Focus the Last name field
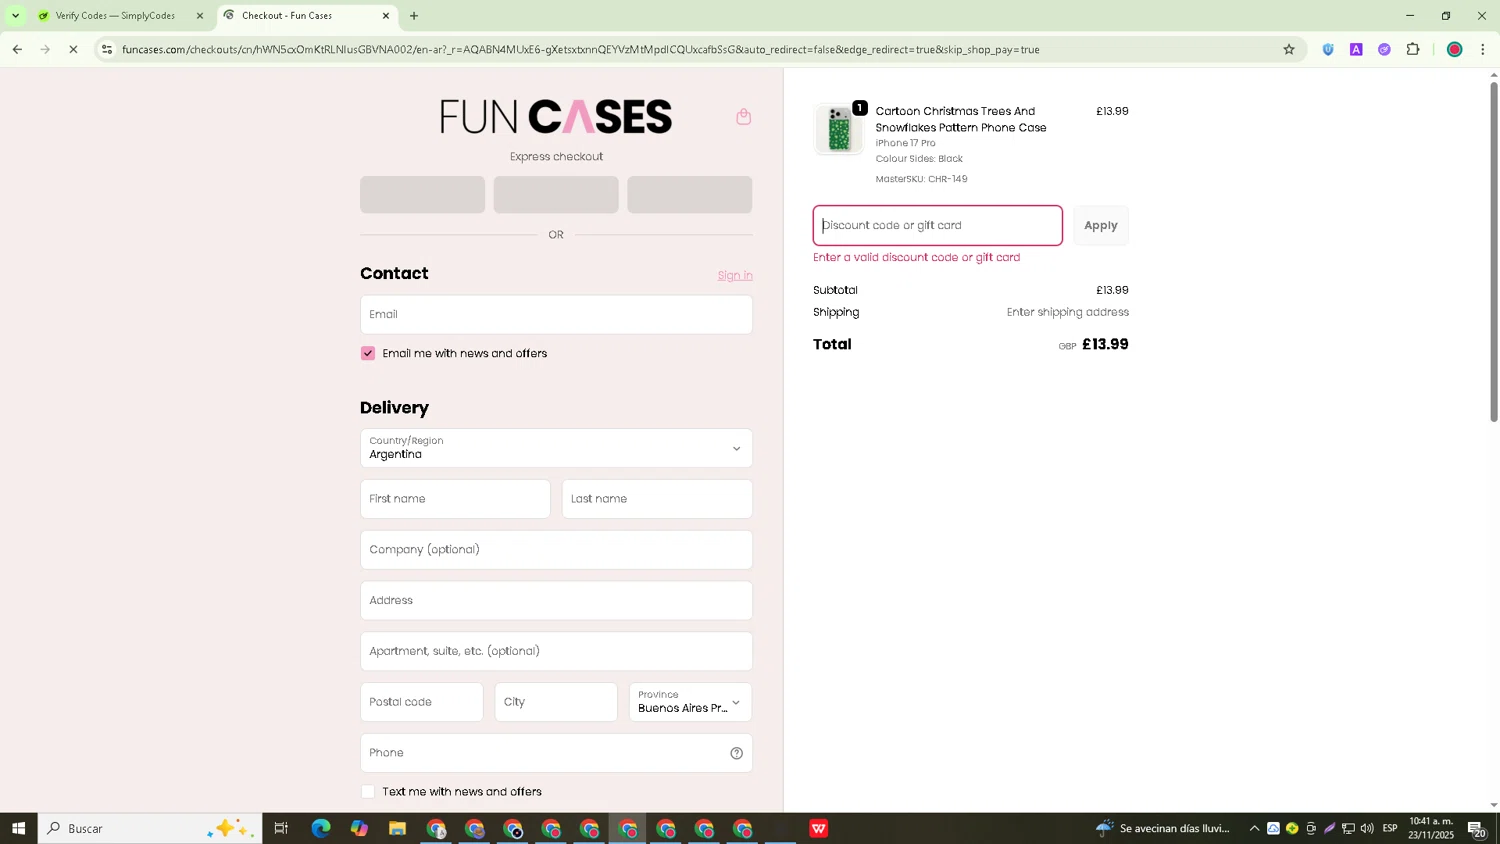Image resolution: width=1500 pixels, height=844 pixels. pos(657,499)
